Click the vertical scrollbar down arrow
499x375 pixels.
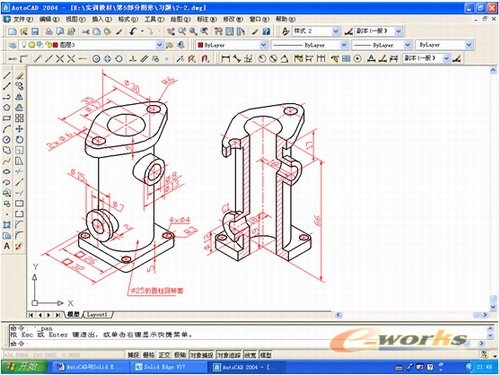tap(493, 307)
